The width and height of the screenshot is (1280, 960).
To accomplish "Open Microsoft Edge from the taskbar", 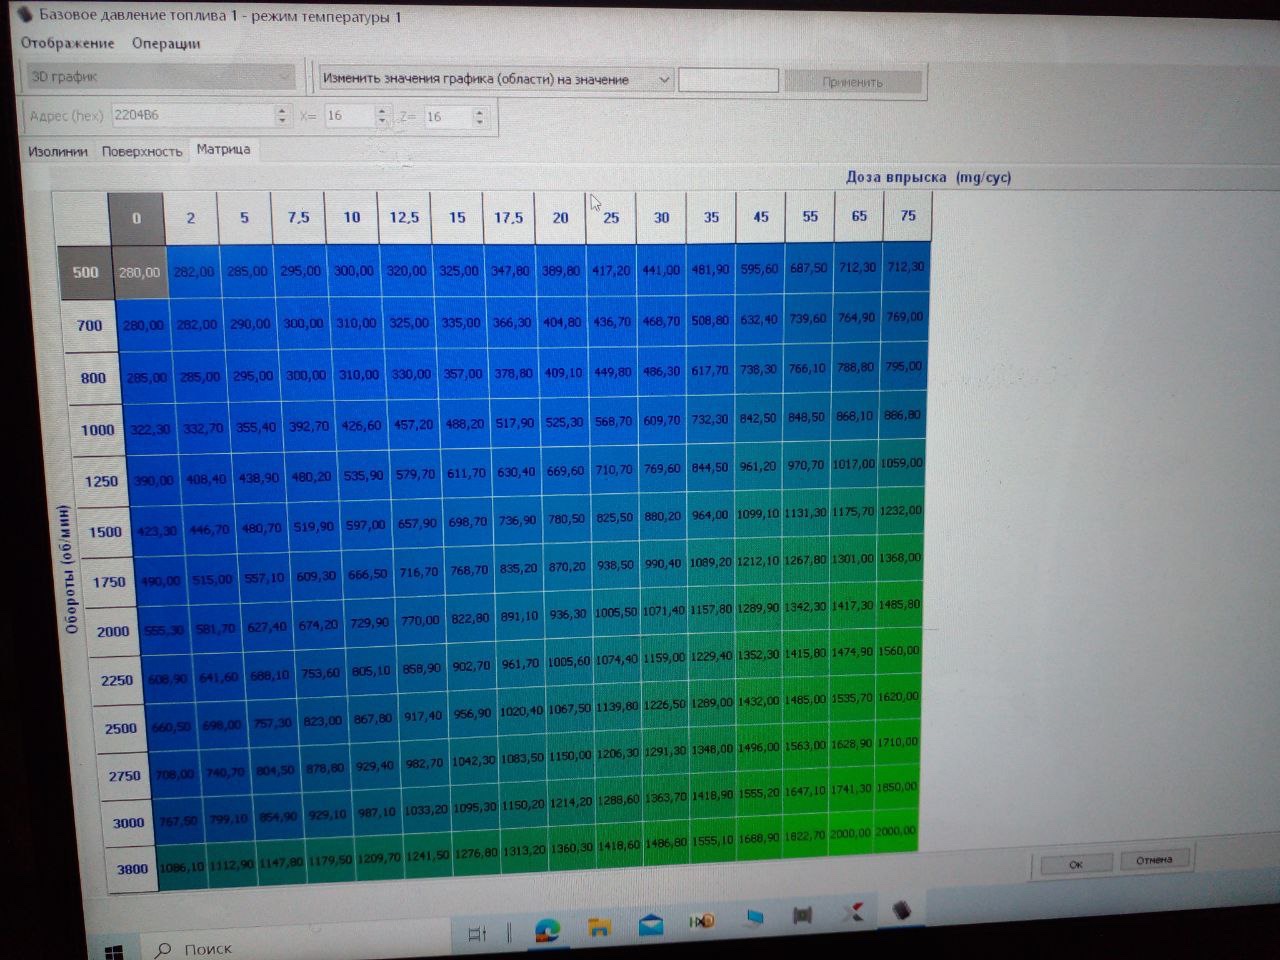I will [546, 930].
